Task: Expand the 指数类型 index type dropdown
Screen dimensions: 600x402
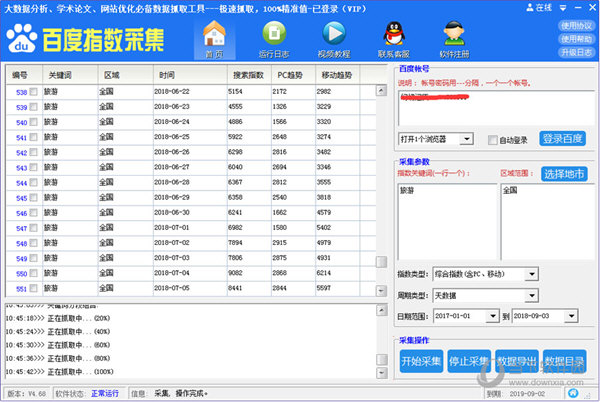Action: click(532, 274)
